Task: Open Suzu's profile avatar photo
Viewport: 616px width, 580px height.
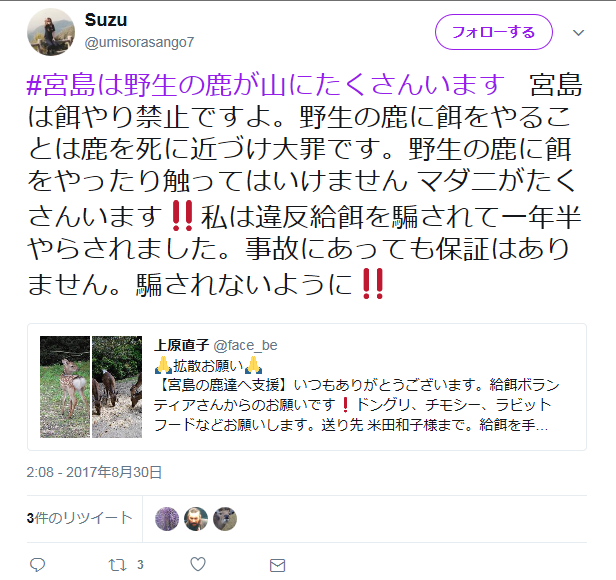Action: point(51,32)
